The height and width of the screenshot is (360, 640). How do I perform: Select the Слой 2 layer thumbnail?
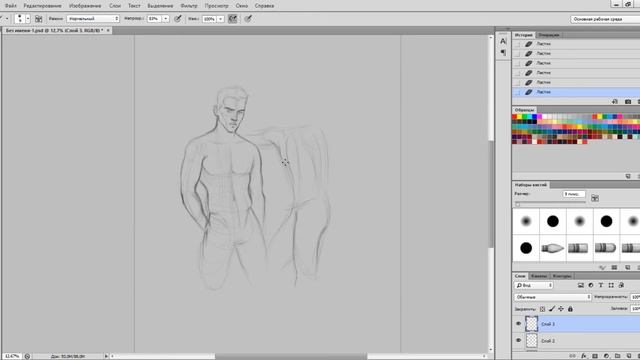531,340
